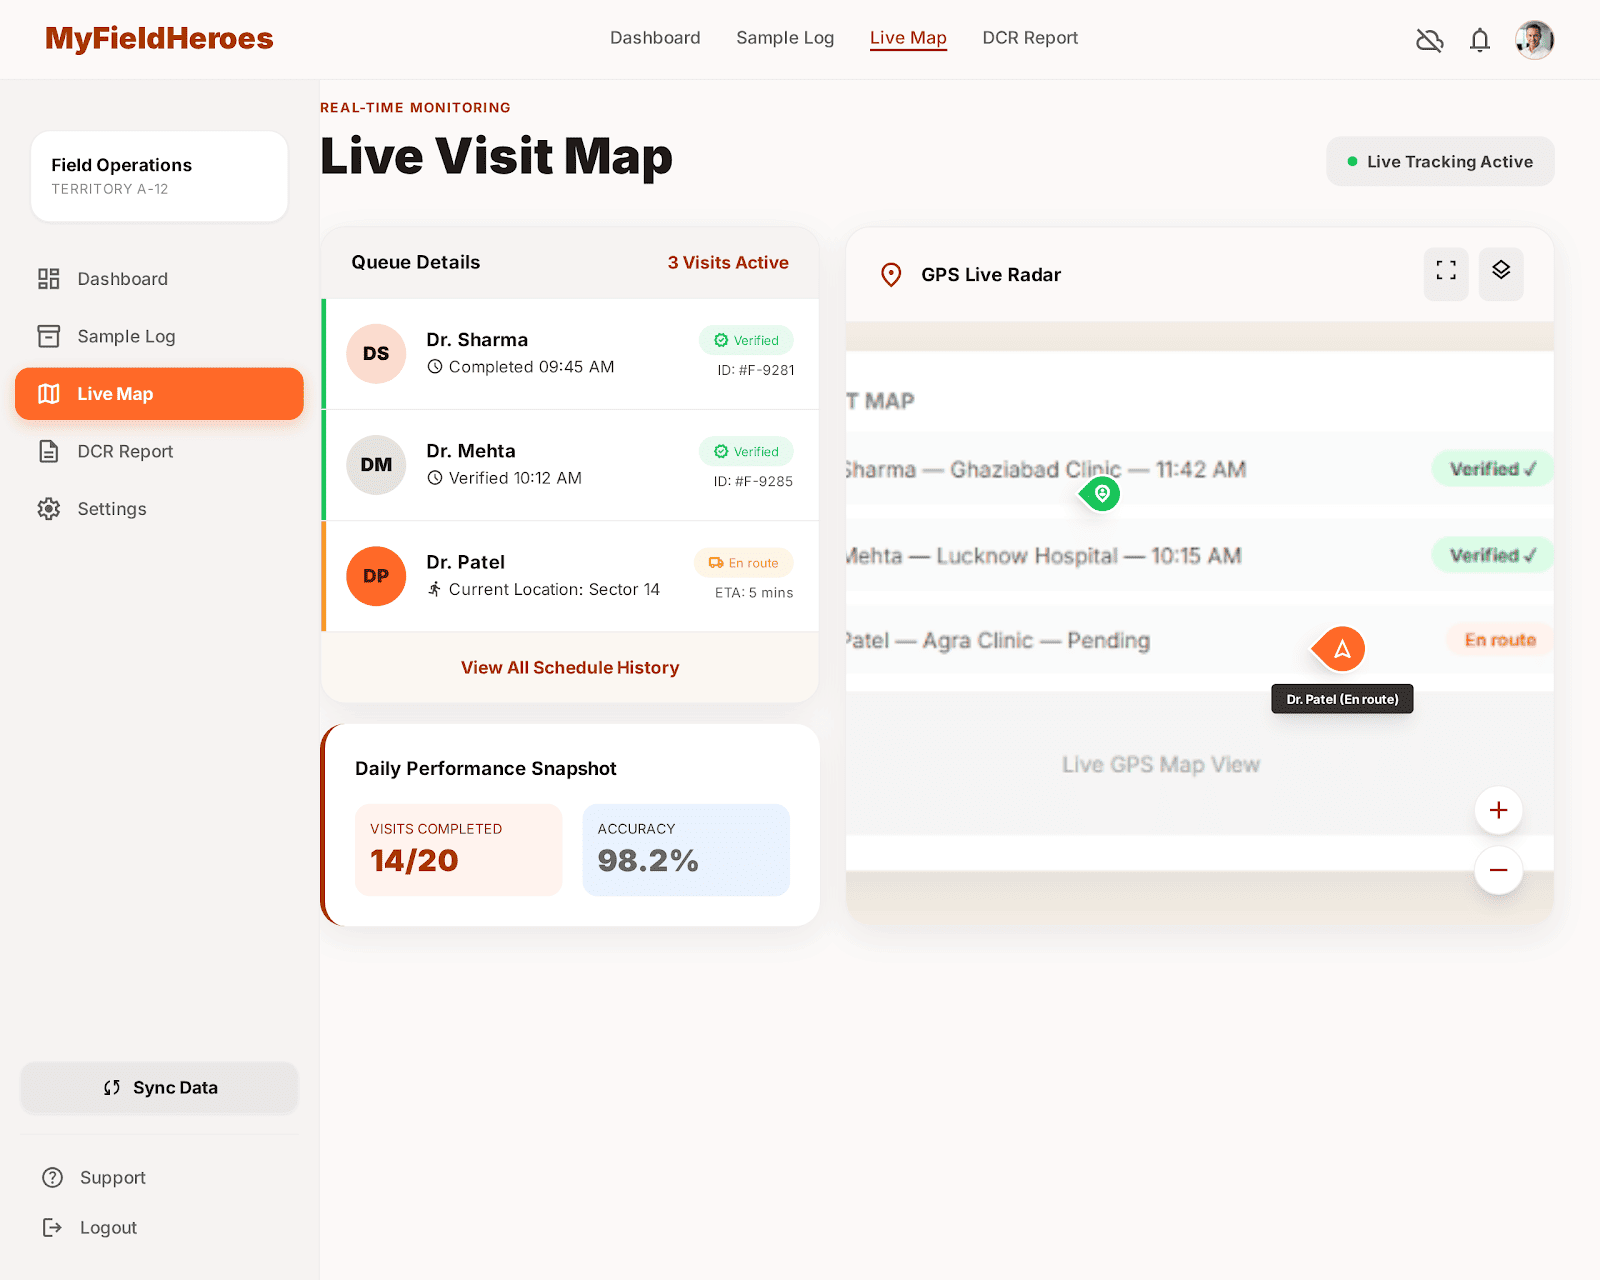Click the Accuracy 98.2% card
The height and width of the screenshot is (1280, 1600).
coord(686,850)
